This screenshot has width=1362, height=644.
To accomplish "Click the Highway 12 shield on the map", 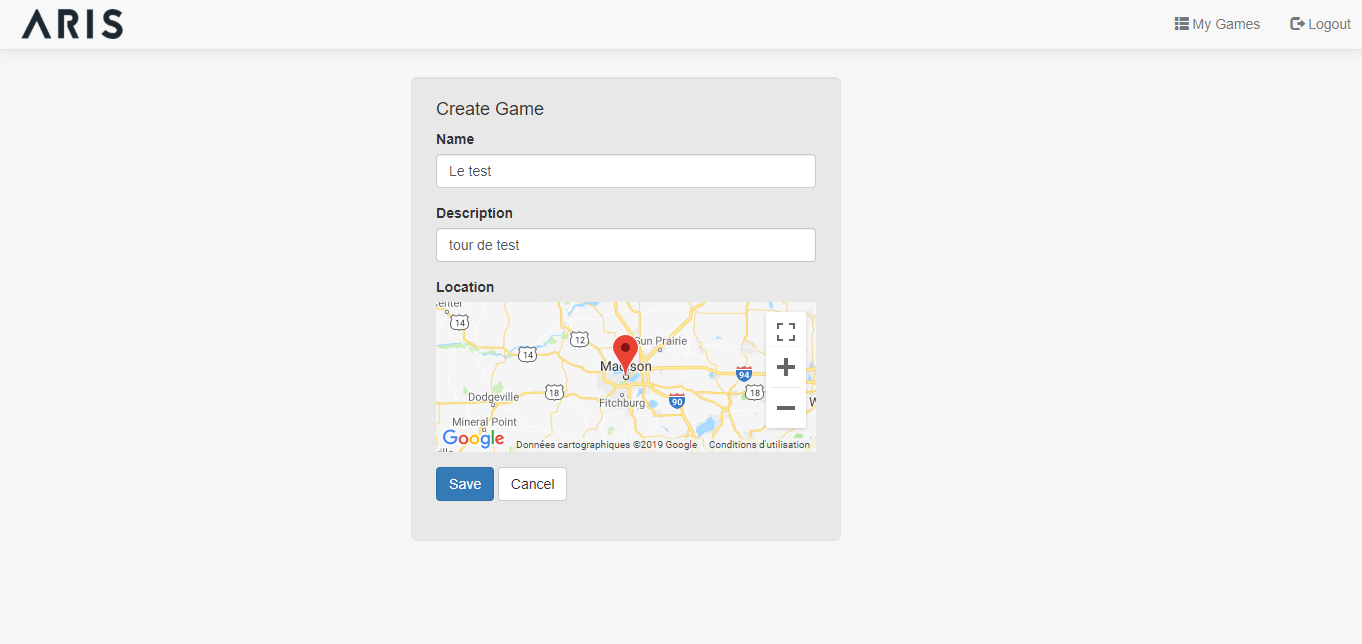I will (579, 340).
